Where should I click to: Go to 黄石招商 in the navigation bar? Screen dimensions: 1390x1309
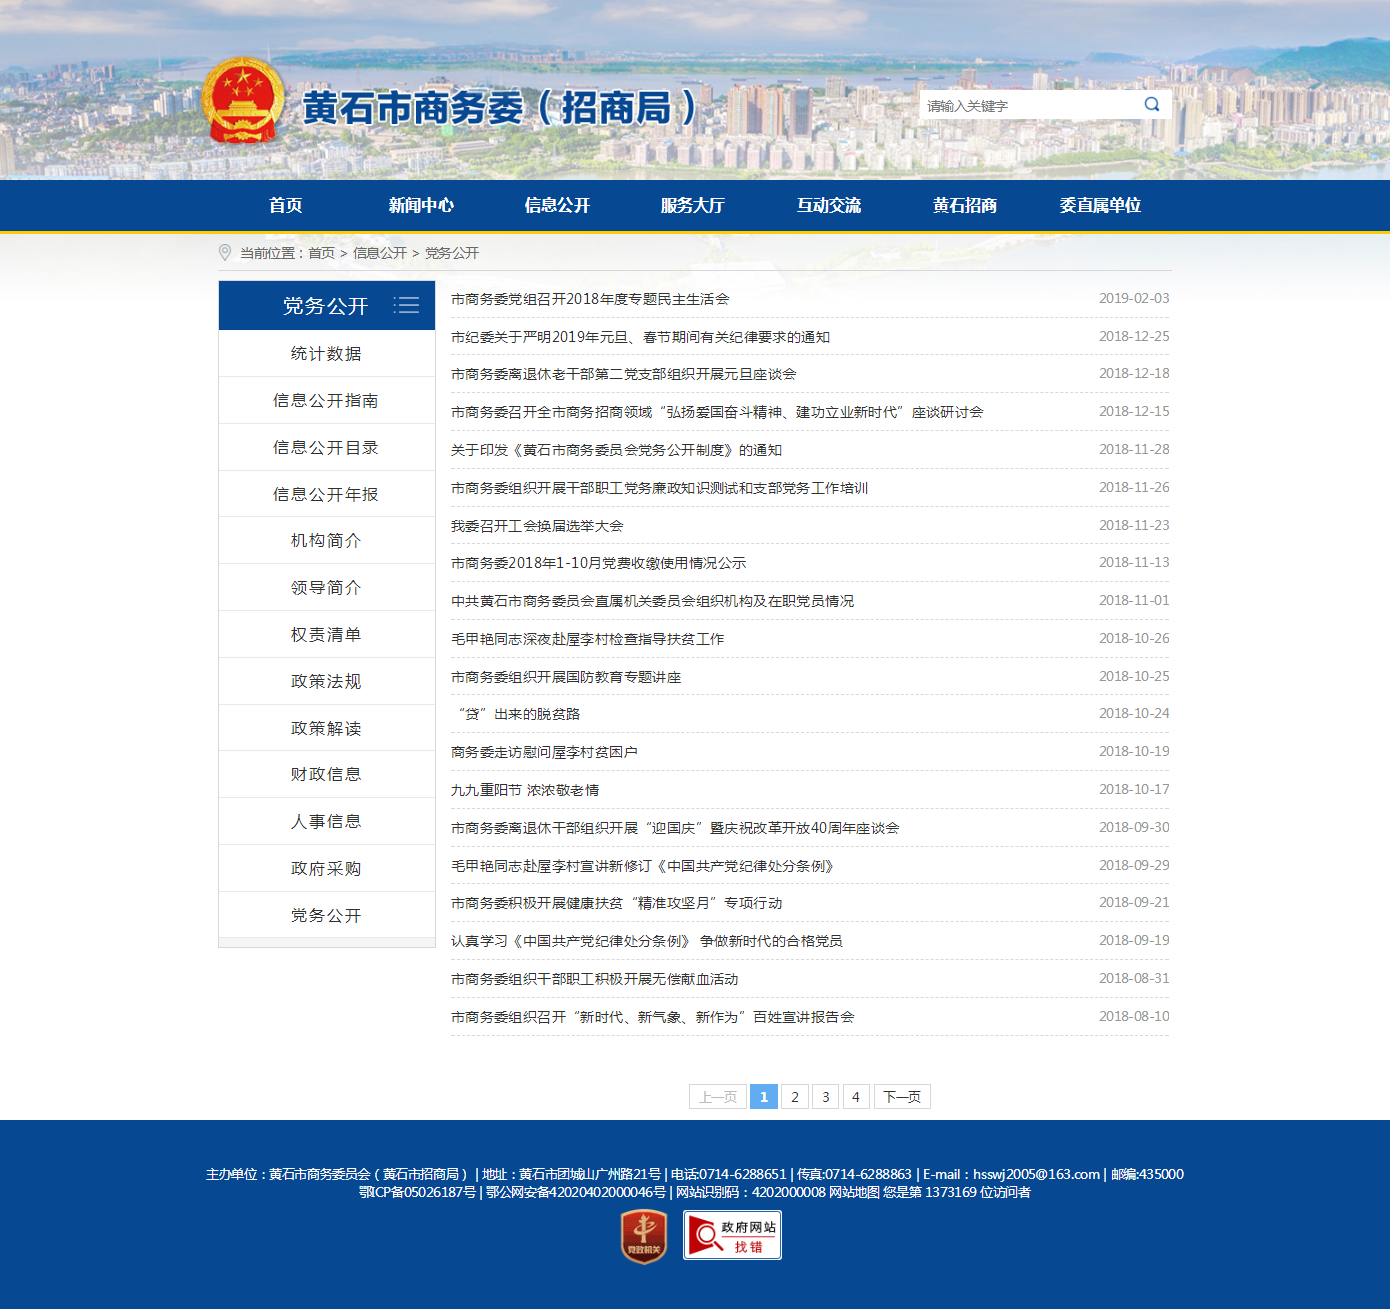point(964,205)
